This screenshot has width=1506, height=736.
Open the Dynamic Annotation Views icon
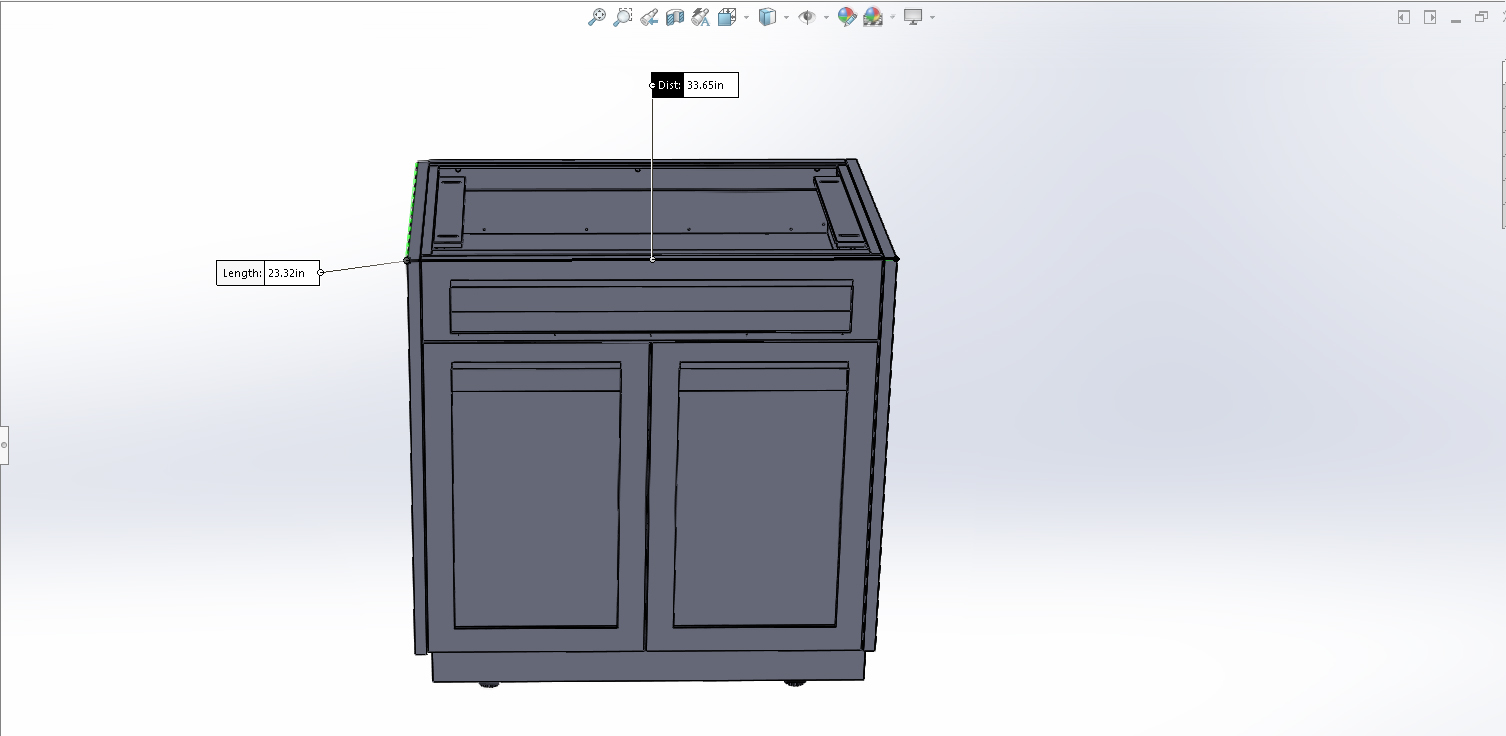[x=700, y=17]
